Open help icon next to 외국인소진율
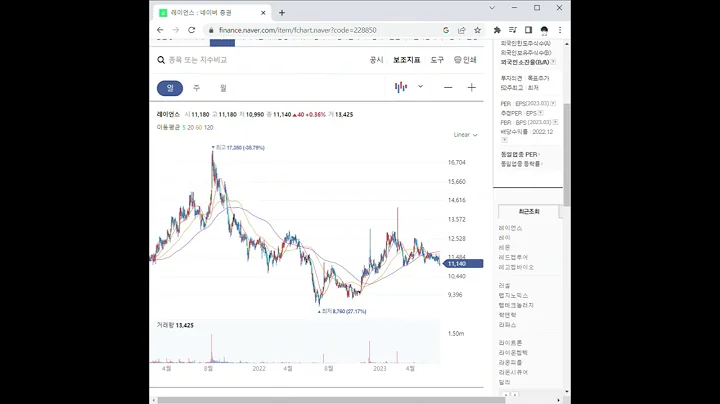Viewport: 720px width, 404px height. coord(553,62)
